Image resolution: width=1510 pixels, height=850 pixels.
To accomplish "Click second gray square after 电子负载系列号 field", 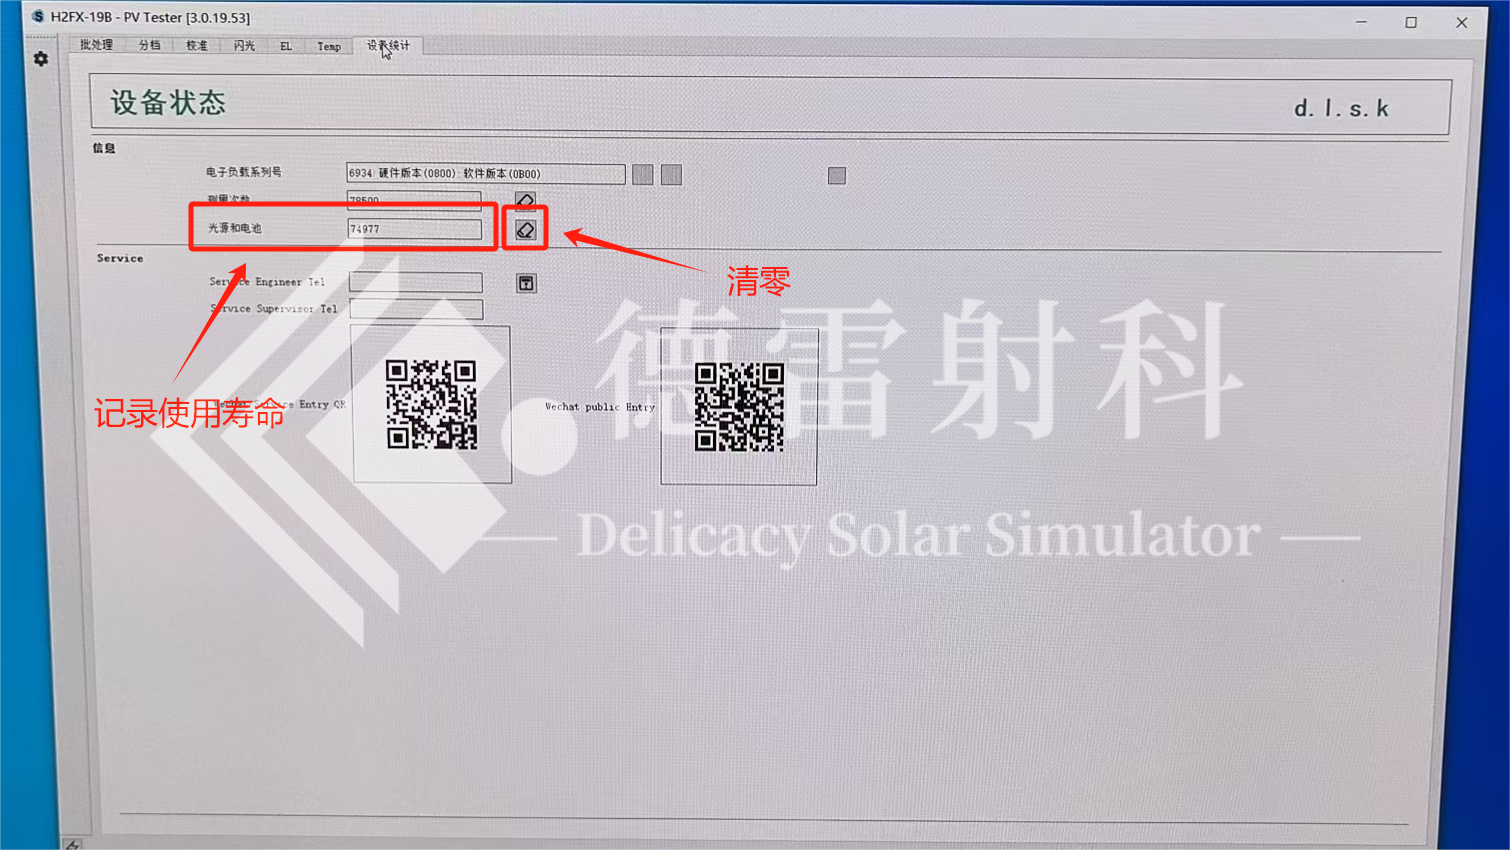I will (672, 175).
